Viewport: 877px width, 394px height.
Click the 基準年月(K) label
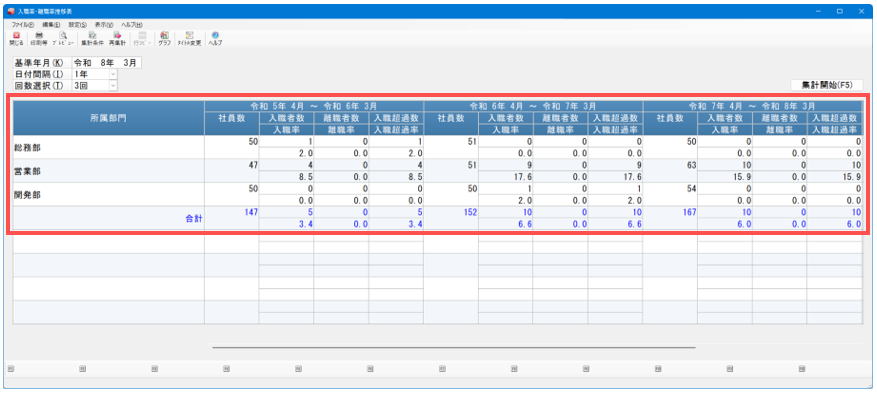tap(39, 63)
